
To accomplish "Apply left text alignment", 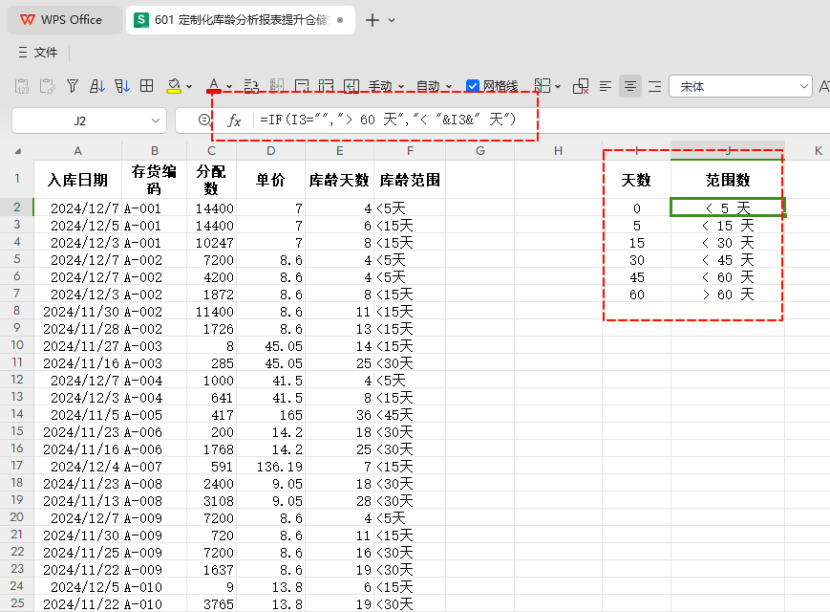I will (x=605, y=87).
